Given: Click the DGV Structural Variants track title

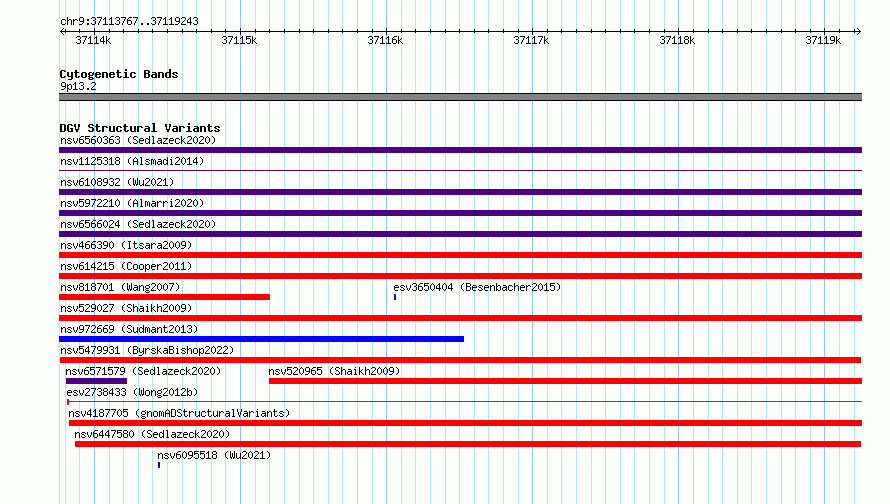Looking at the screenshot, I should coord(140,128).
